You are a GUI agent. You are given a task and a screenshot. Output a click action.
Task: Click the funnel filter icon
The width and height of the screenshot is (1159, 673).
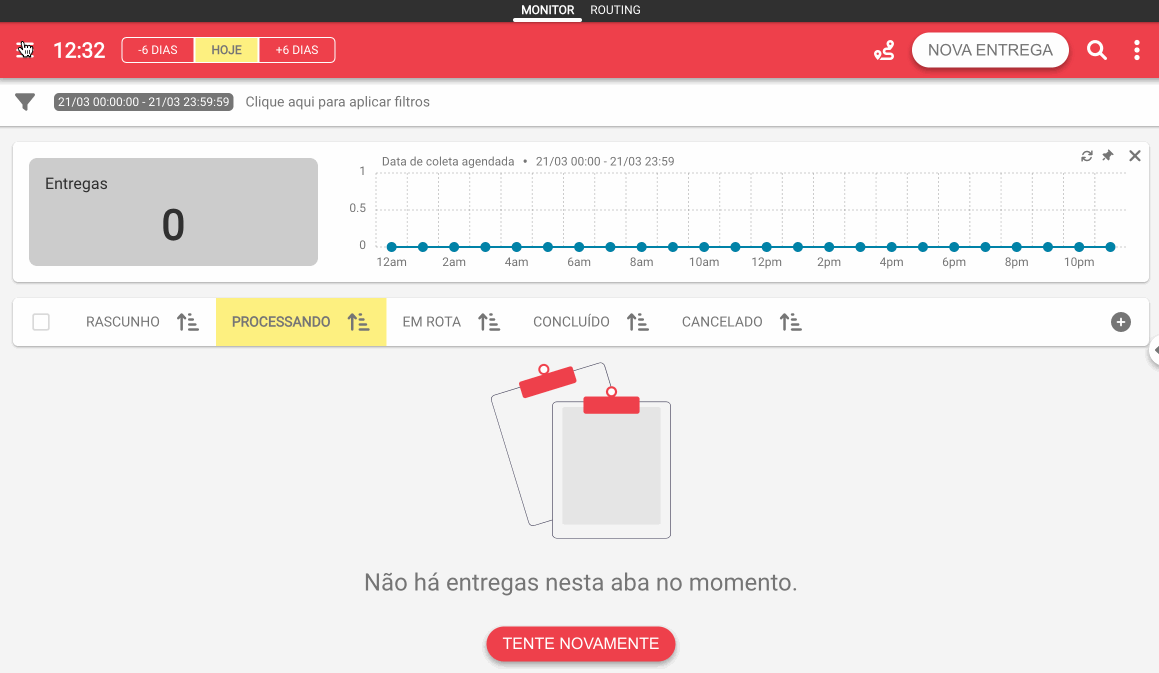(25, 102)
